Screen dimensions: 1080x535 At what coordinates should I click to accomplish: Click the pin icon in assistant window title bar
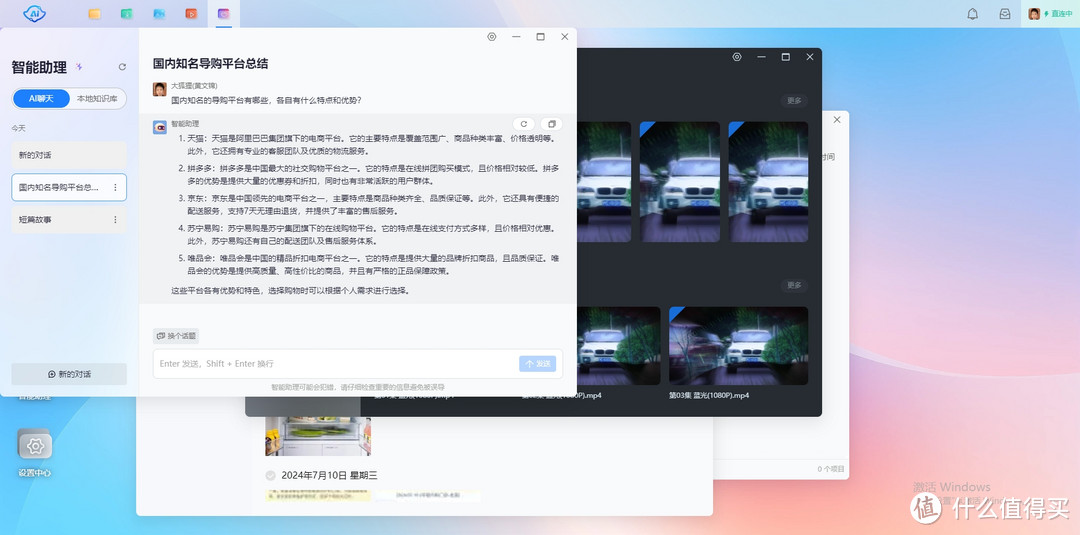coord(492,37)
